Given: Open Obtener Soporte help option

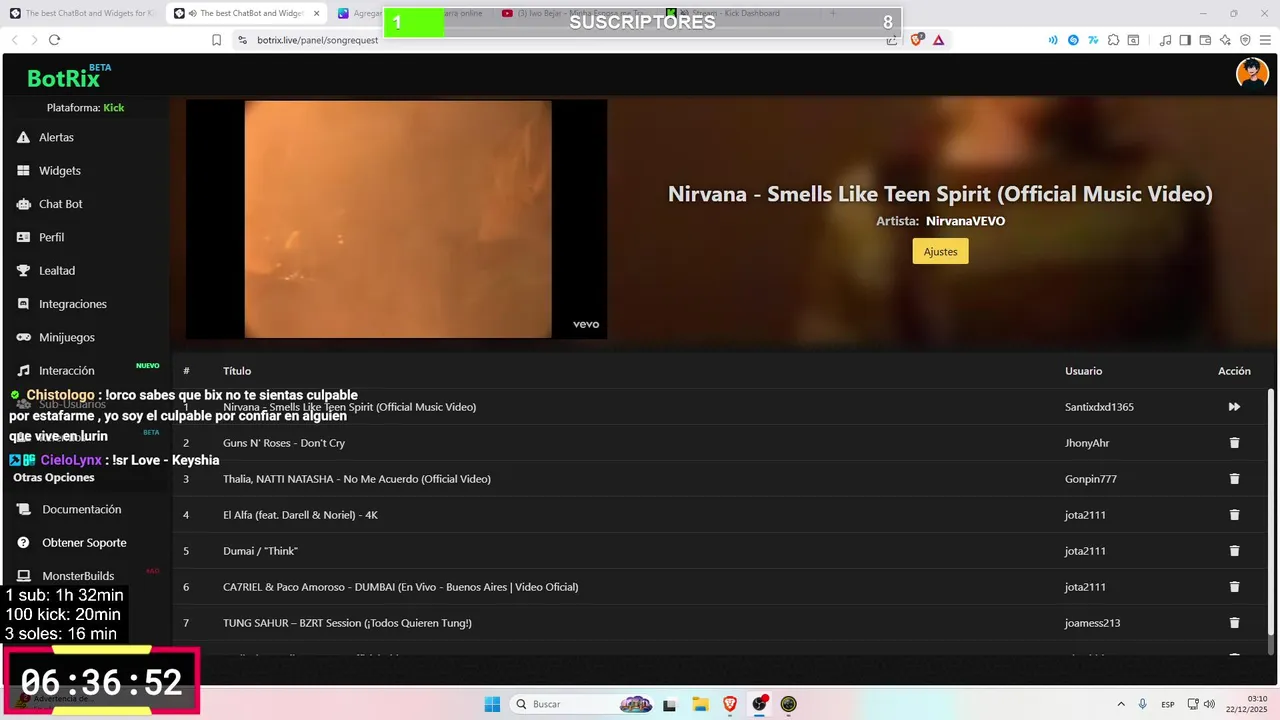Looking at the screenshot, I should coord(84,543).
